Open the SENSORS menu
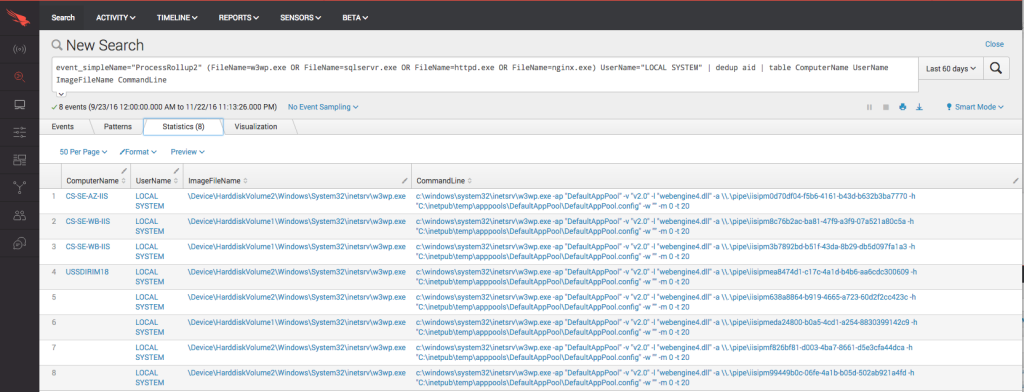 coord(300,18)
